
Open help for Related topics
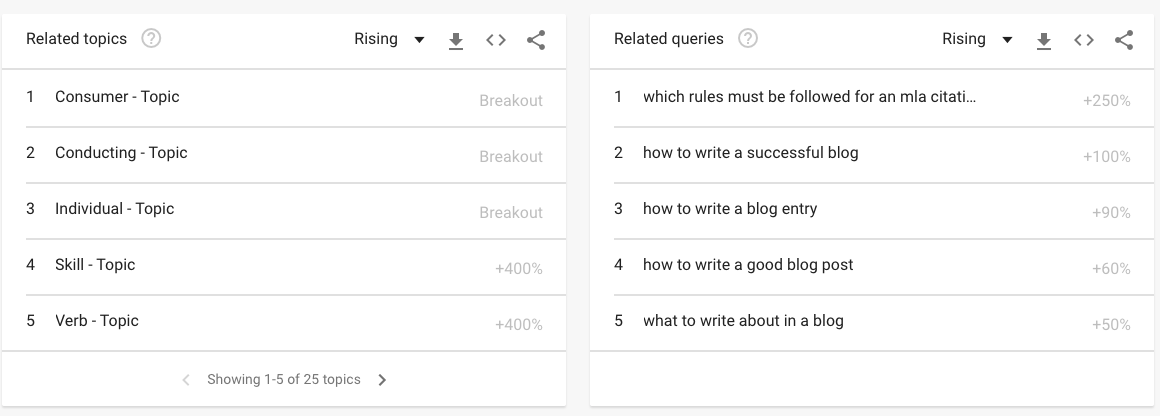[x=151, y=39]
